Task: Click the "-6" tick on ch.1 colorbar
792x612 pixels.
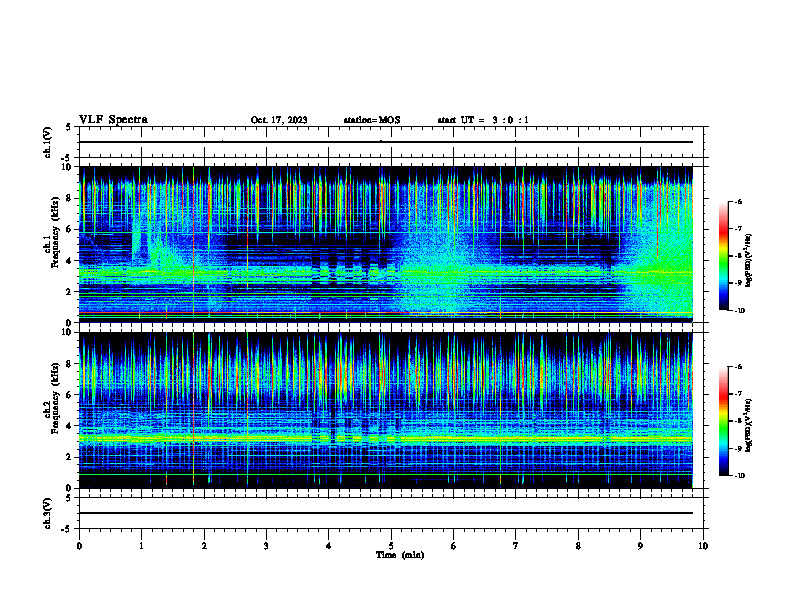Action: pyautogui.click(x=738, y=201)
